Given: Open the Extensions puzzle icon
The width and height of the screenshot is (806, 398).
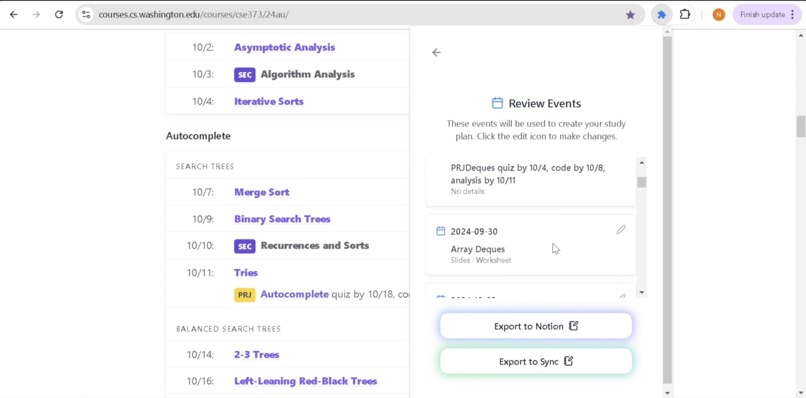Looking at the screenshot, I should coord(685,14).
